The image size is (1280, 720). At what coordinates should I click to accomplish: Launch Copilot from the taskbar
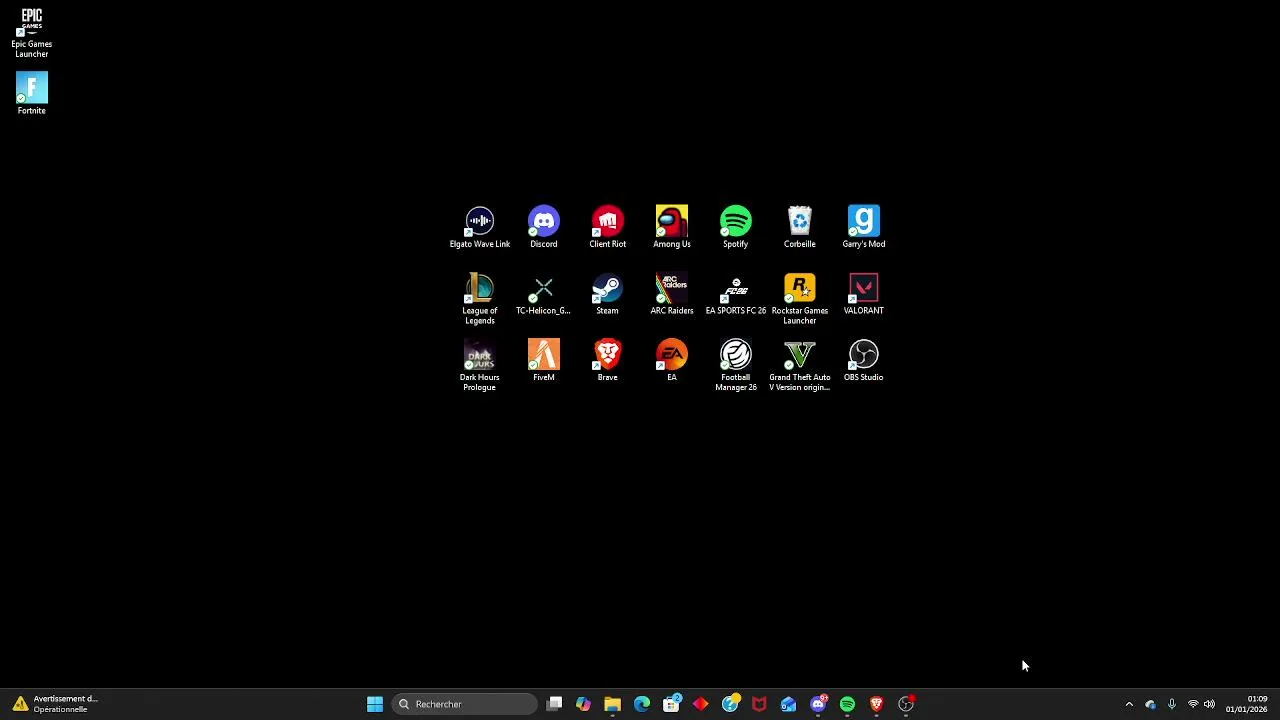coord(583,704)
